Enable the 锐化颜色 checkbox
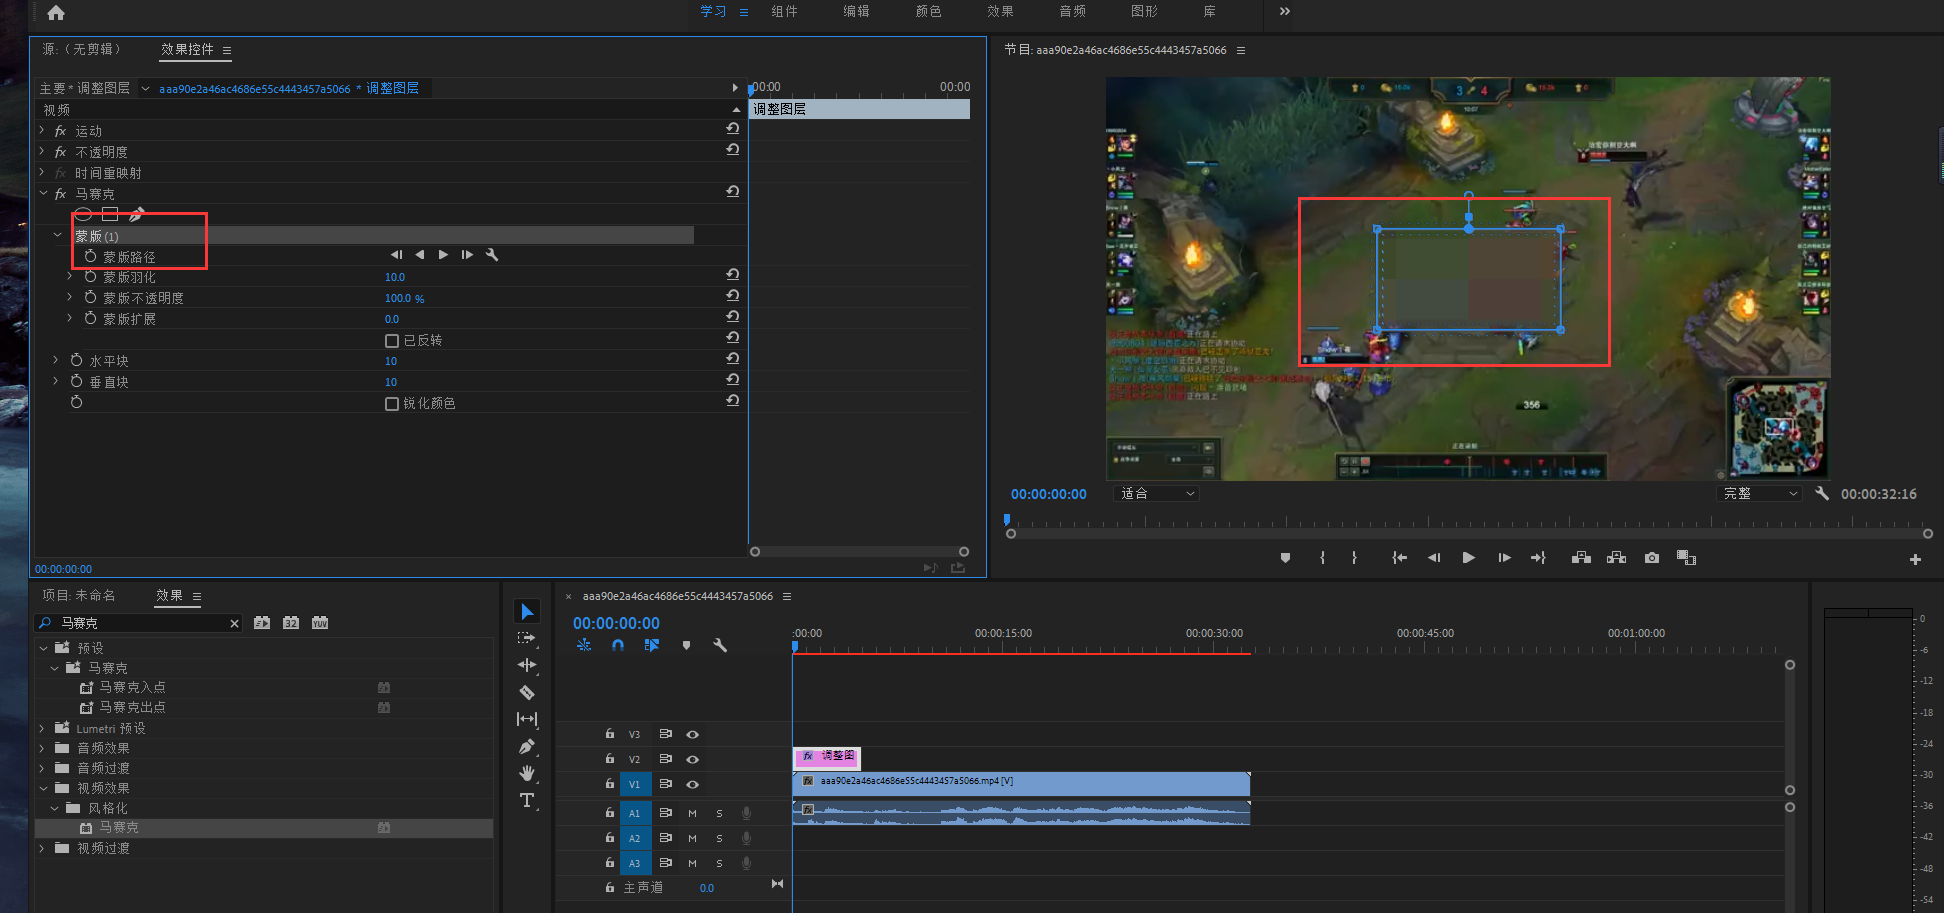This screenshot has height=913, width=1944. coord(392,404)
